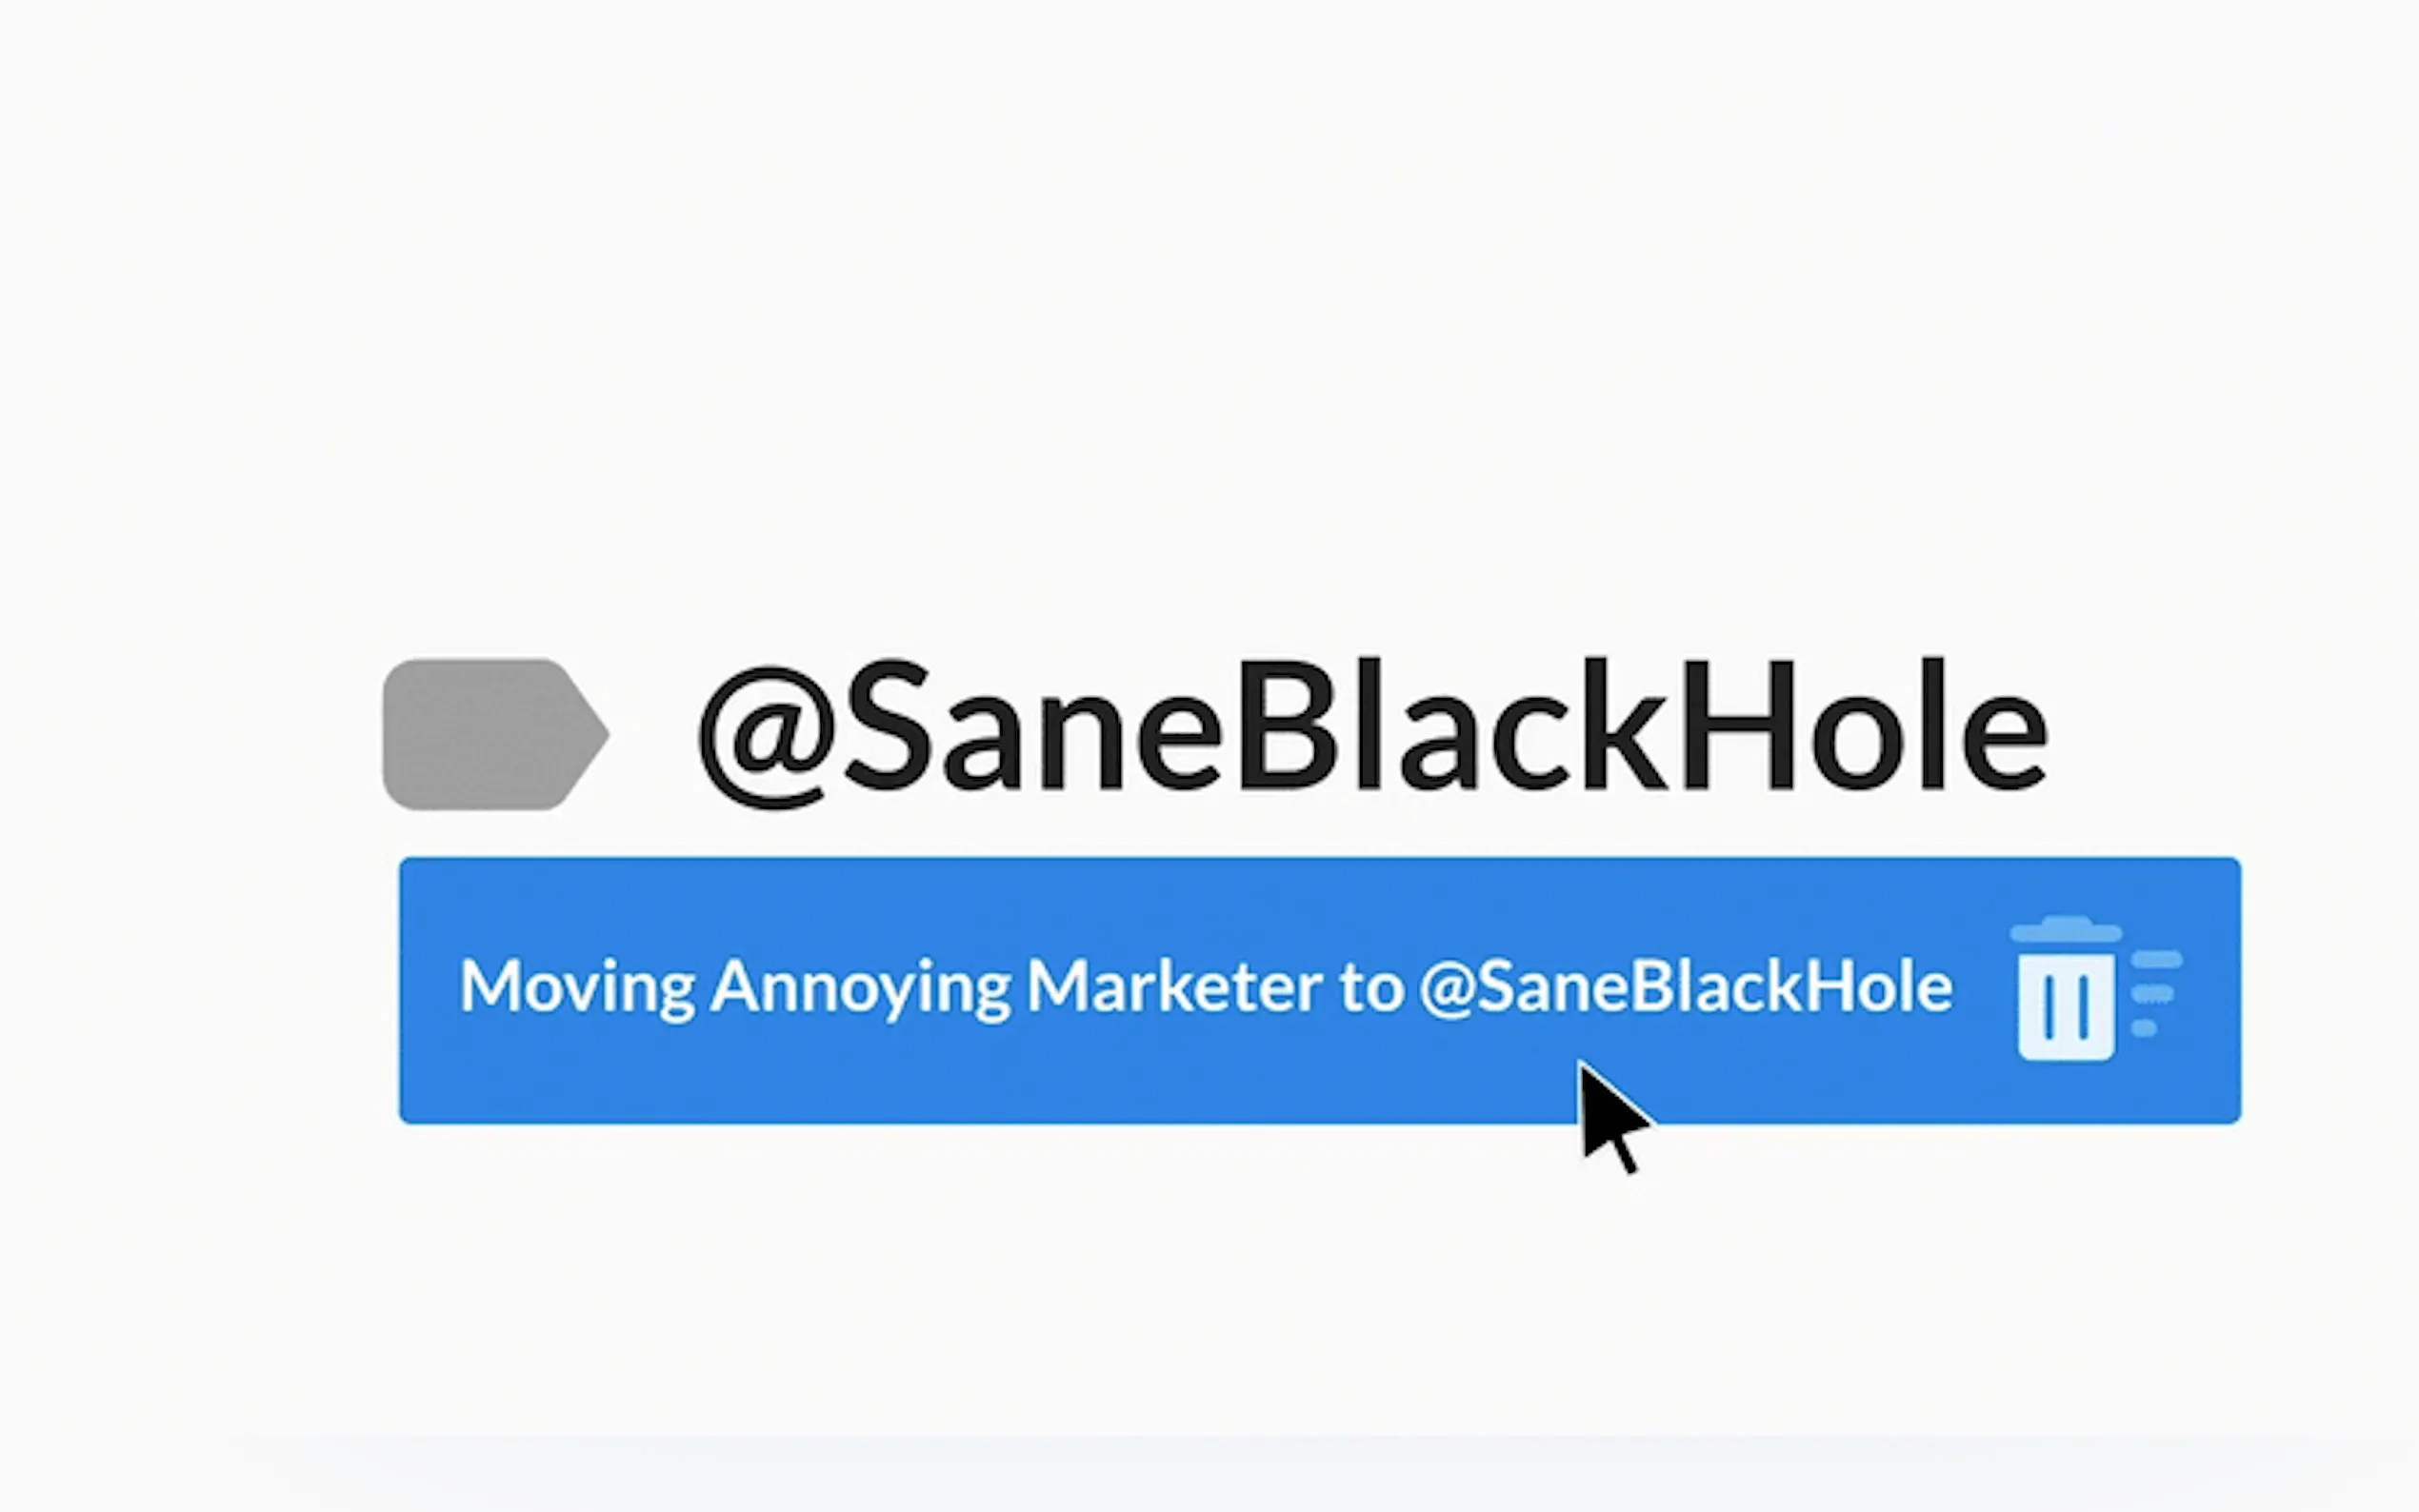The height and width of the screenshot is (1512, 2419).
Task: Click the small "to" in the banner
Action: (x=1371, y=988)
